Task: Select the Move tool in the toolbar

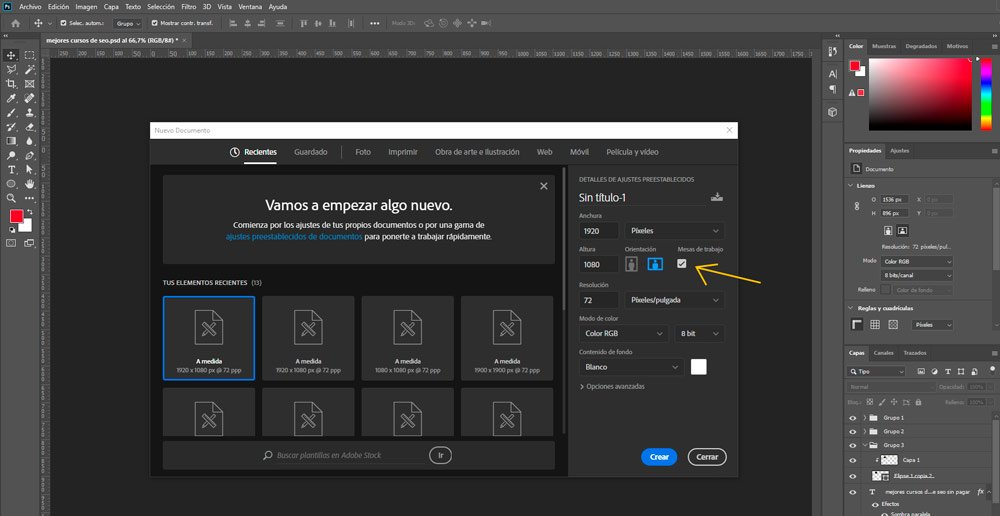Action: pyautogui.click(x=11, y=55)
